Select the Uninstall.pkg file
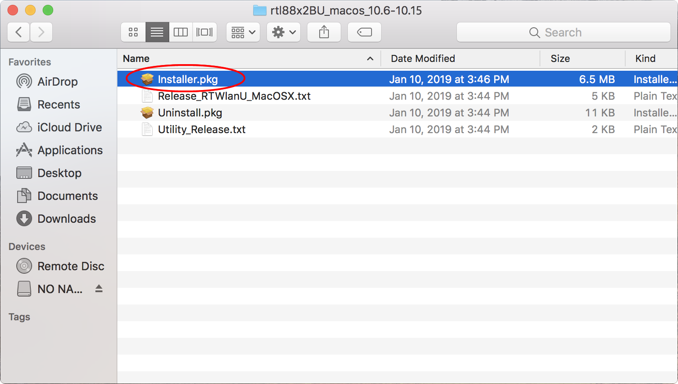The width and height of the screenshot is (678, 384). pos(397,113)
